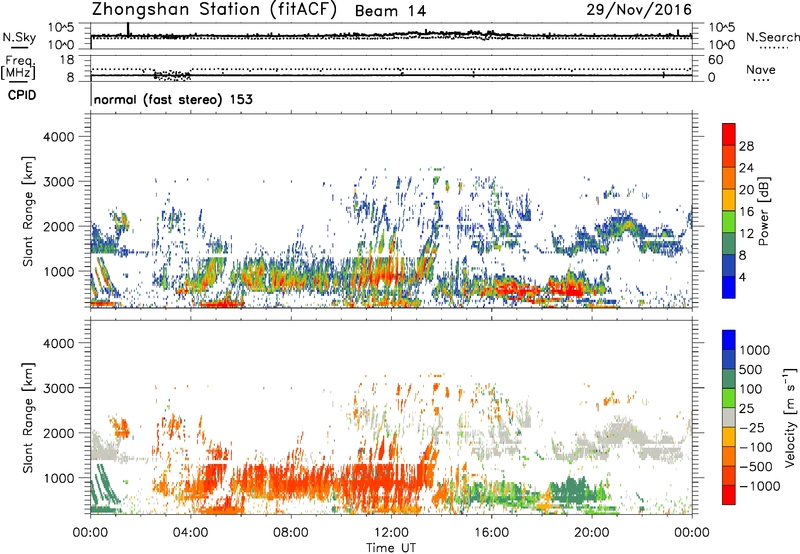Click the 'N.Sky' legend label
The width and height of the screenshot is (800, 554).
(19, 37)
